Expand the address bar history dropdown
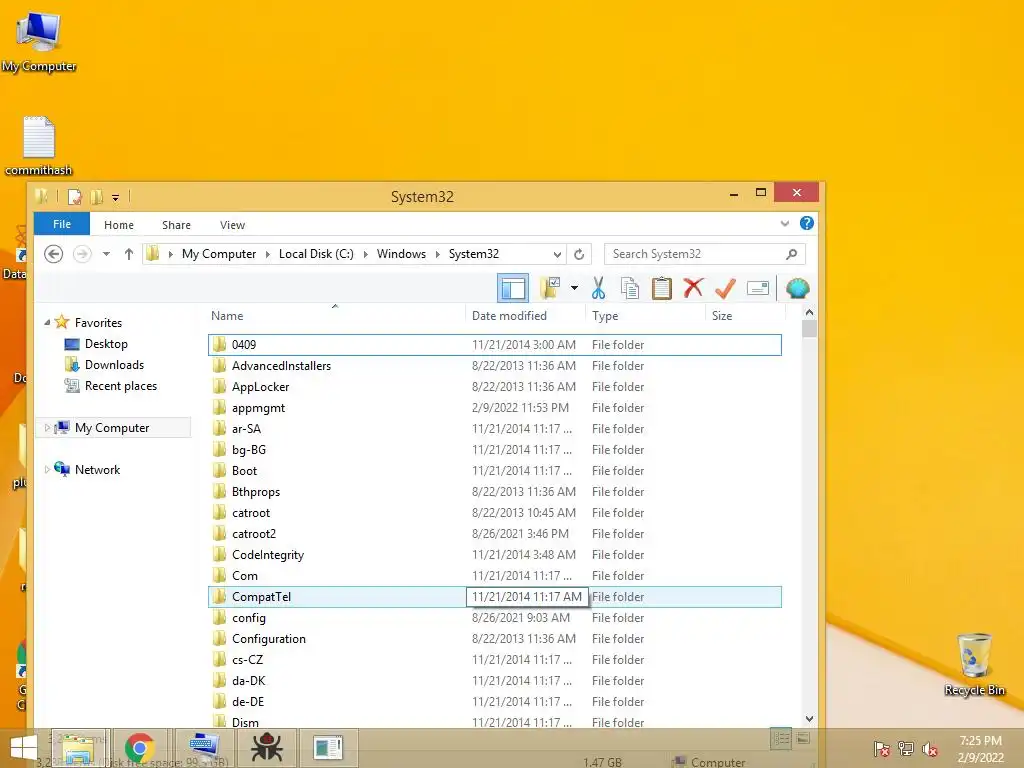Viewport: 1024px width, 768px height. point(557,254)
